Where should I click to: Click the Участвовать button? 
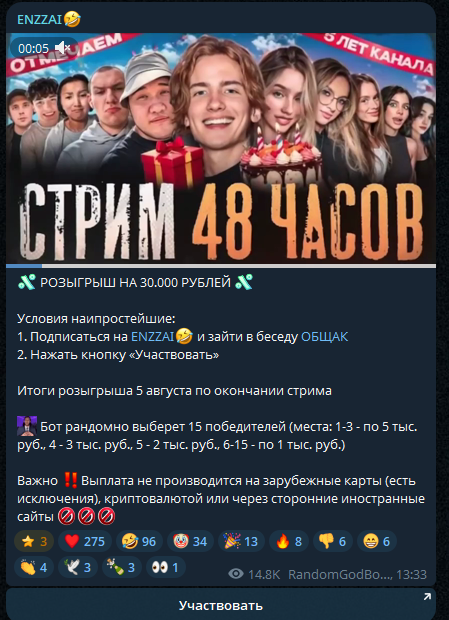pyautogui.click(x=221, y=605)
